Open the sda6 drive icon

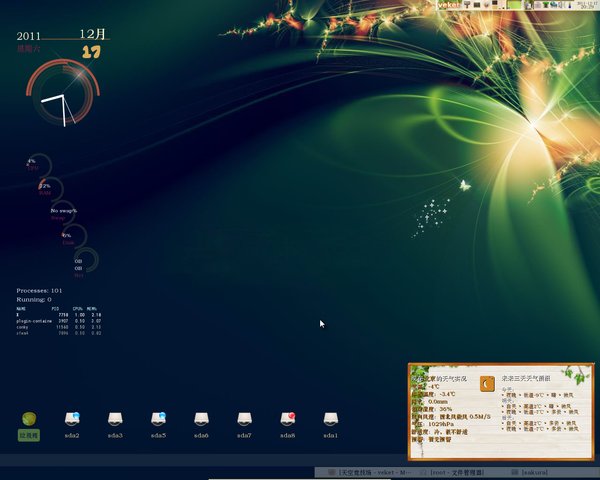(201, 420)
